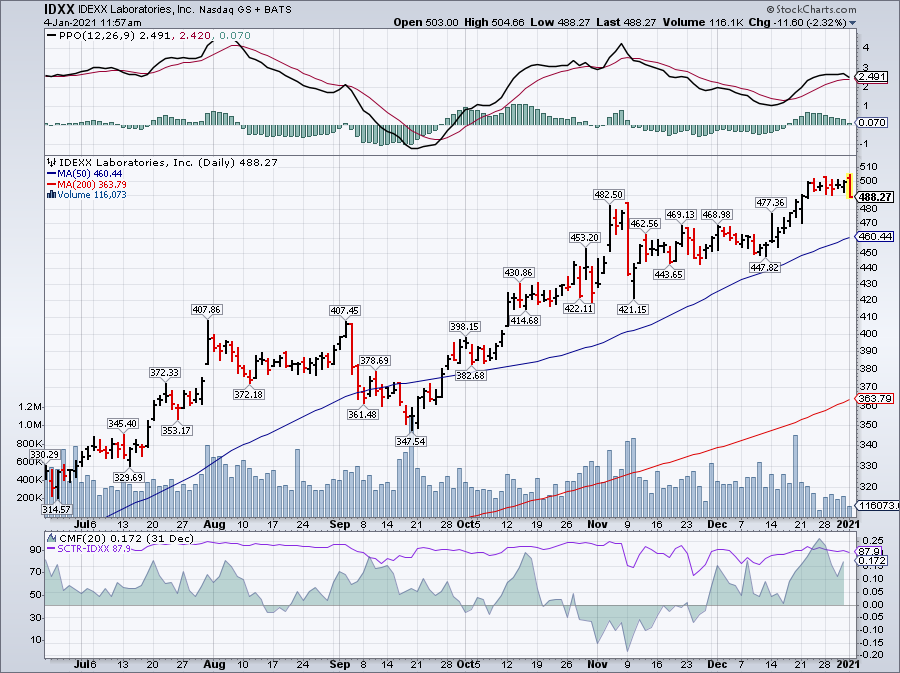Click the 468.98 price label
This screenshot has height=673, width=900.
pyautogui.click(x=717, y=215)
